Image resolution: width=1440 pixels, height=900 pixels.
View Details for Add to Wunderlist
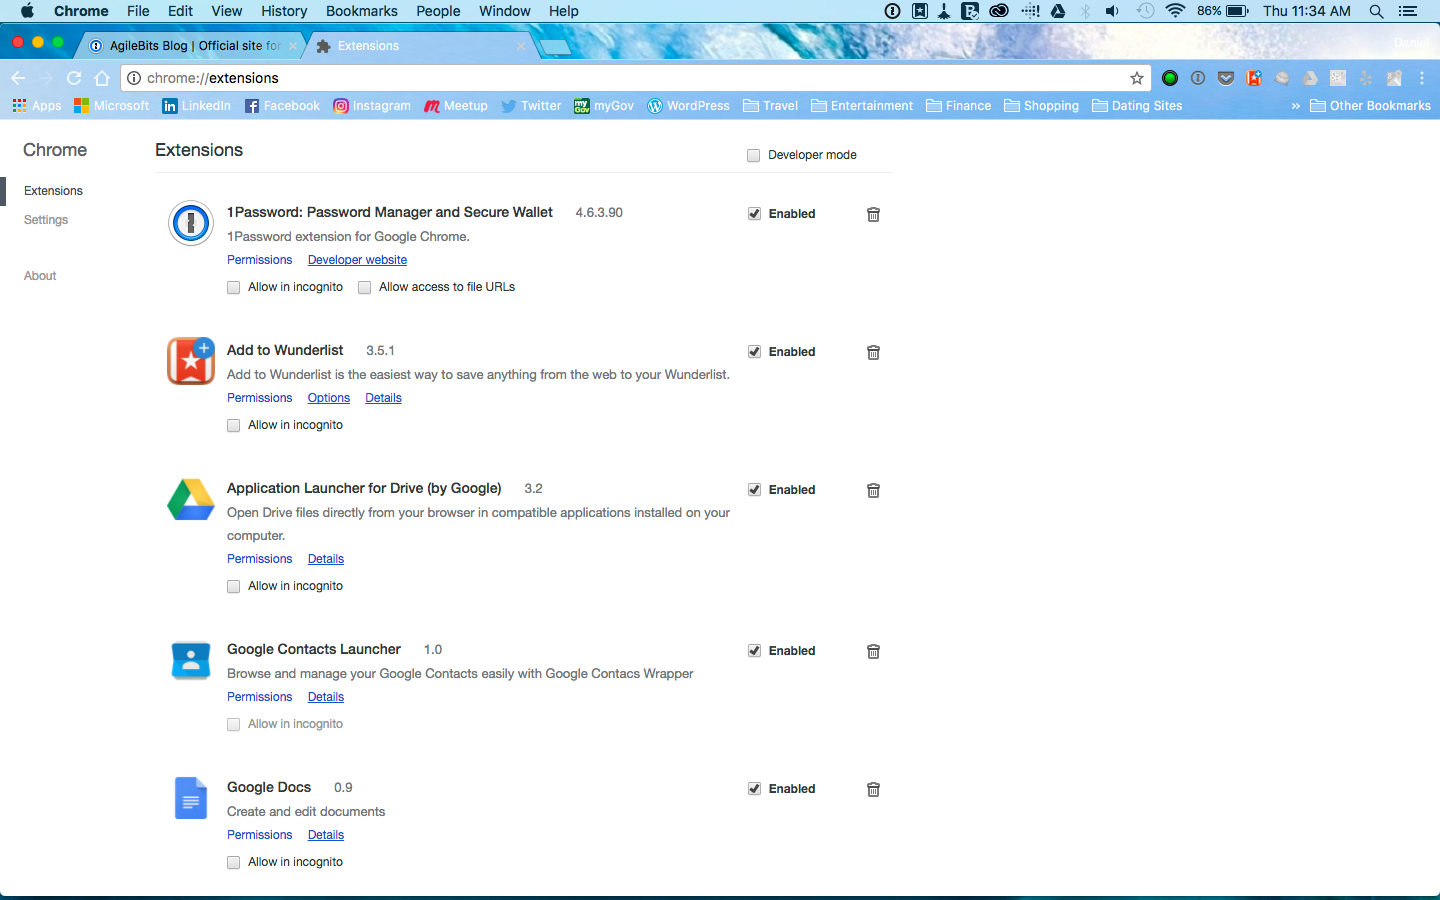(383, 398)
